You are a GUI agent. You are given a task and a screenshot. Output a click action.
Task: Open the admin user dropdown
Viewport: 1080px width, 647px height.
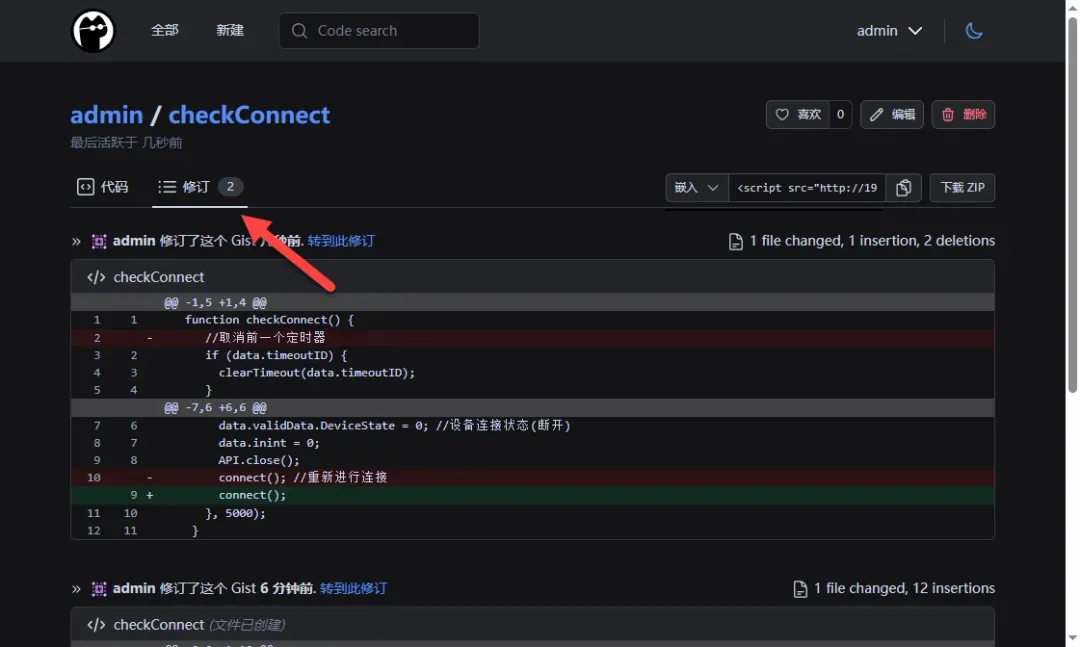[889, 31]
